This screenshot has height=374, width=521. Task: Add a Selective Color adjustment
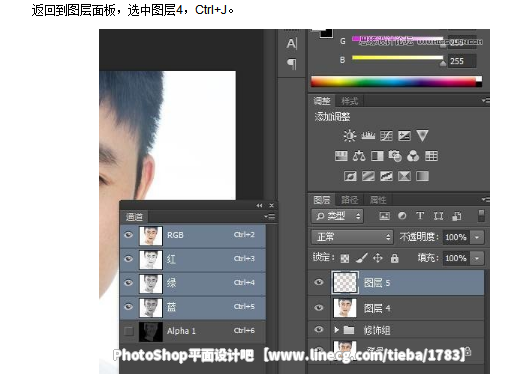pyautogui.click(x=404, y=176)
